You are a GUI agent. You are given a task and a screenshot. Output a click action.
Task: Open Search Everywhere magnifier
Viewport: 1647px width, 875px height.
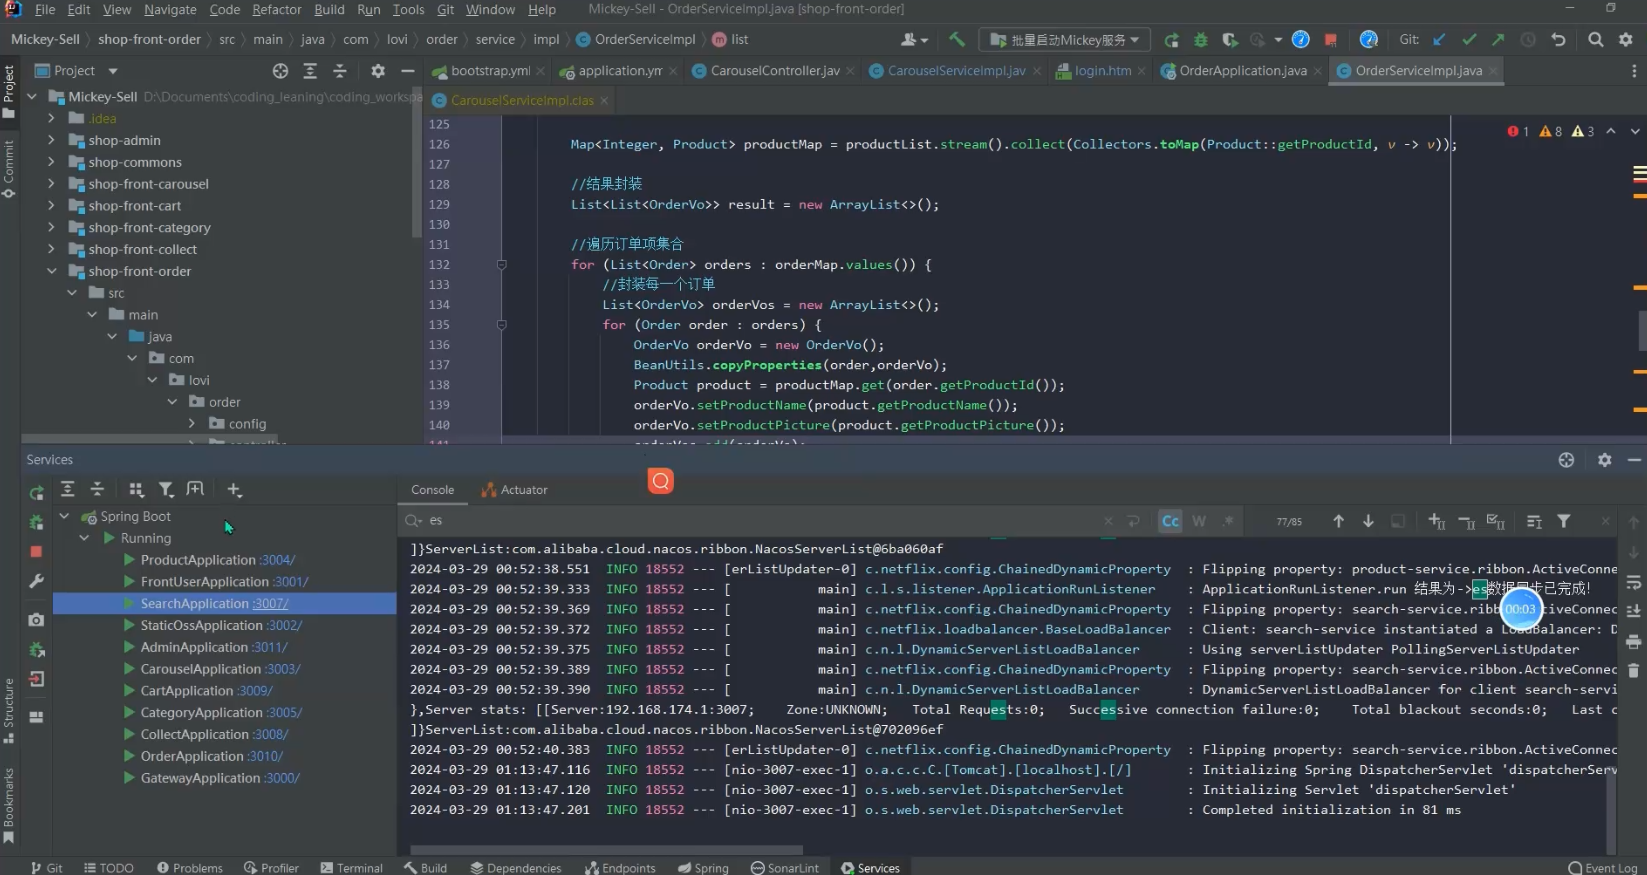coord(1596,40)
